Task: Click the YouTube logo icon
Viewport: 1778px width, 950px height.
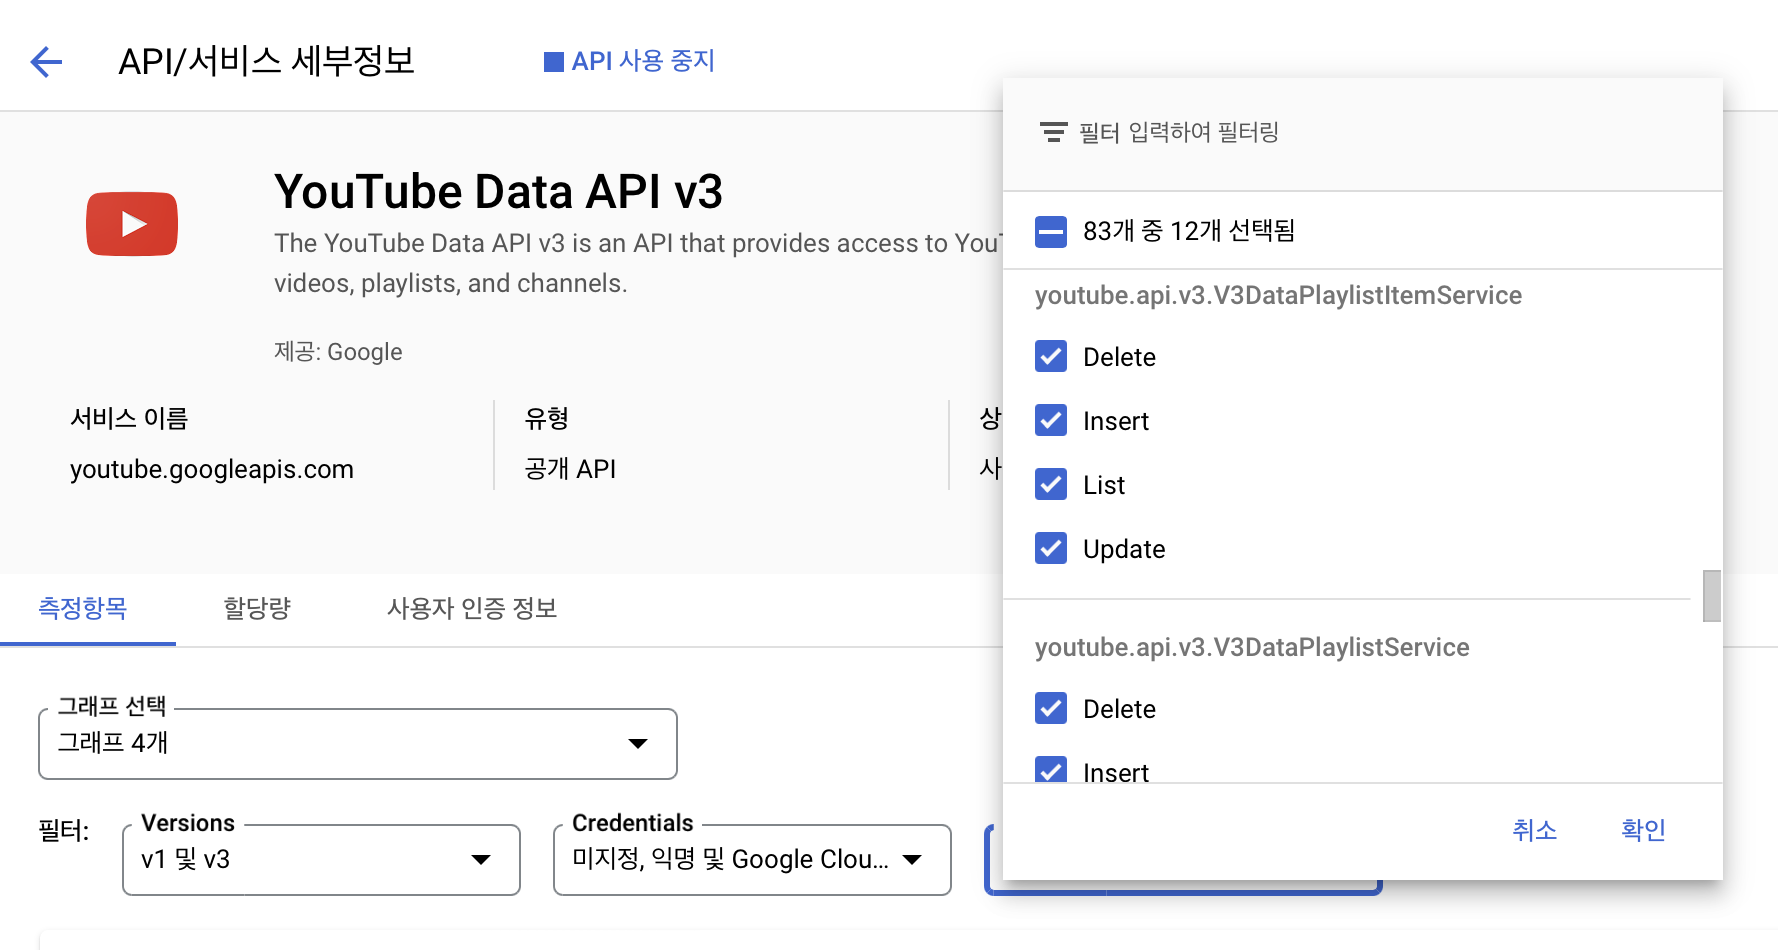Action: pos(132,224)
